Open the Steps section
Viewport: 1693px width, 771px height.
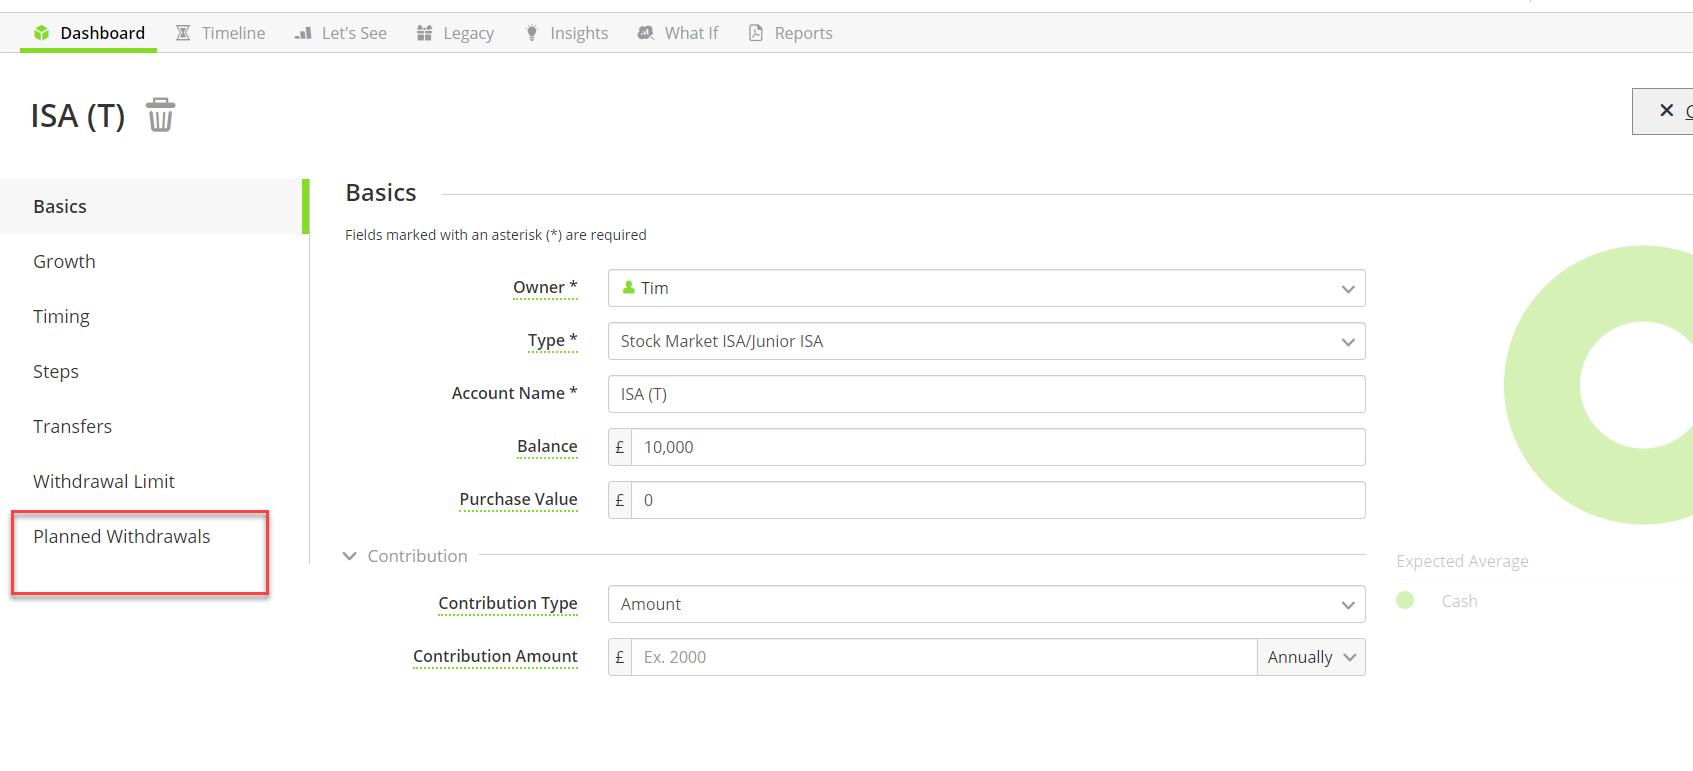click(154, 371)
